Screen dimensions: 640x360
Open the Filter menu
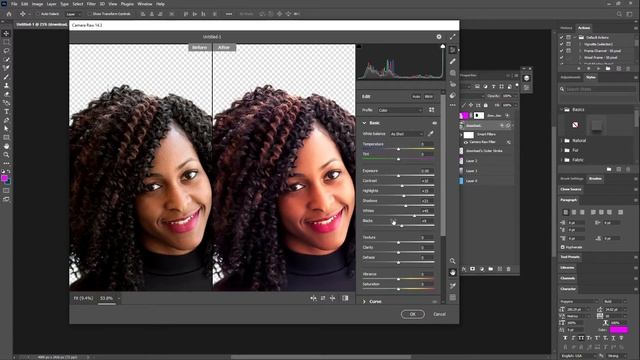[91, 4]
